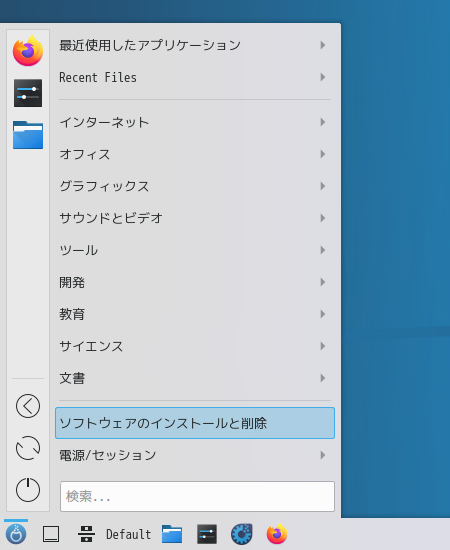
Task: Click the power shutdown icon
Action: click(x=28, y=490)
